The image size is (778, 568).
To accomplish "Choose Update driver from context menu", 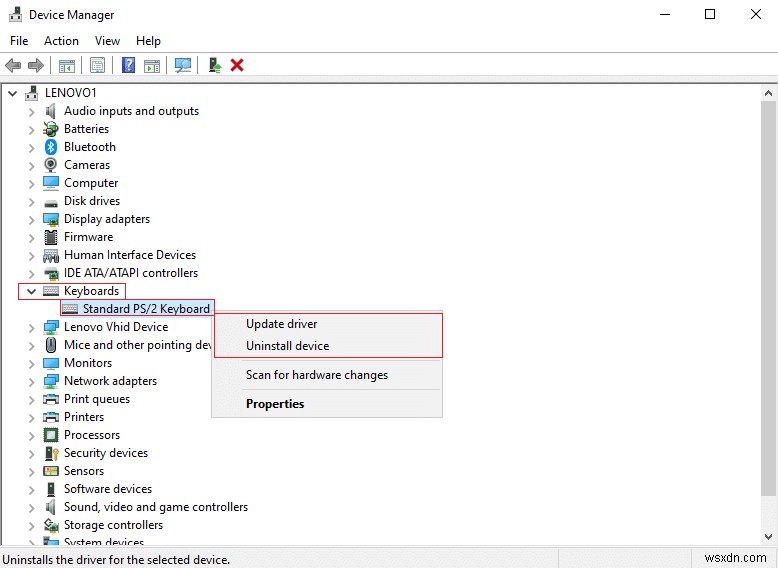I will [327, 324].
